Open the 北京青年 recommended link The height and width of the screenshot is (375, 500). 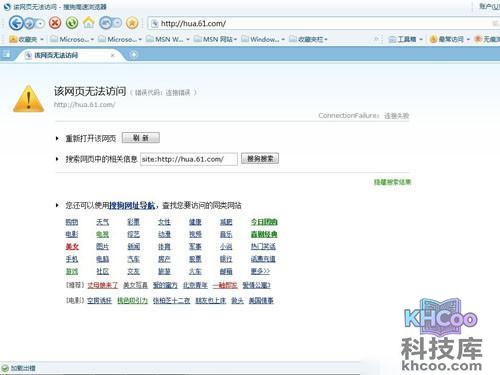coord(195,285)
